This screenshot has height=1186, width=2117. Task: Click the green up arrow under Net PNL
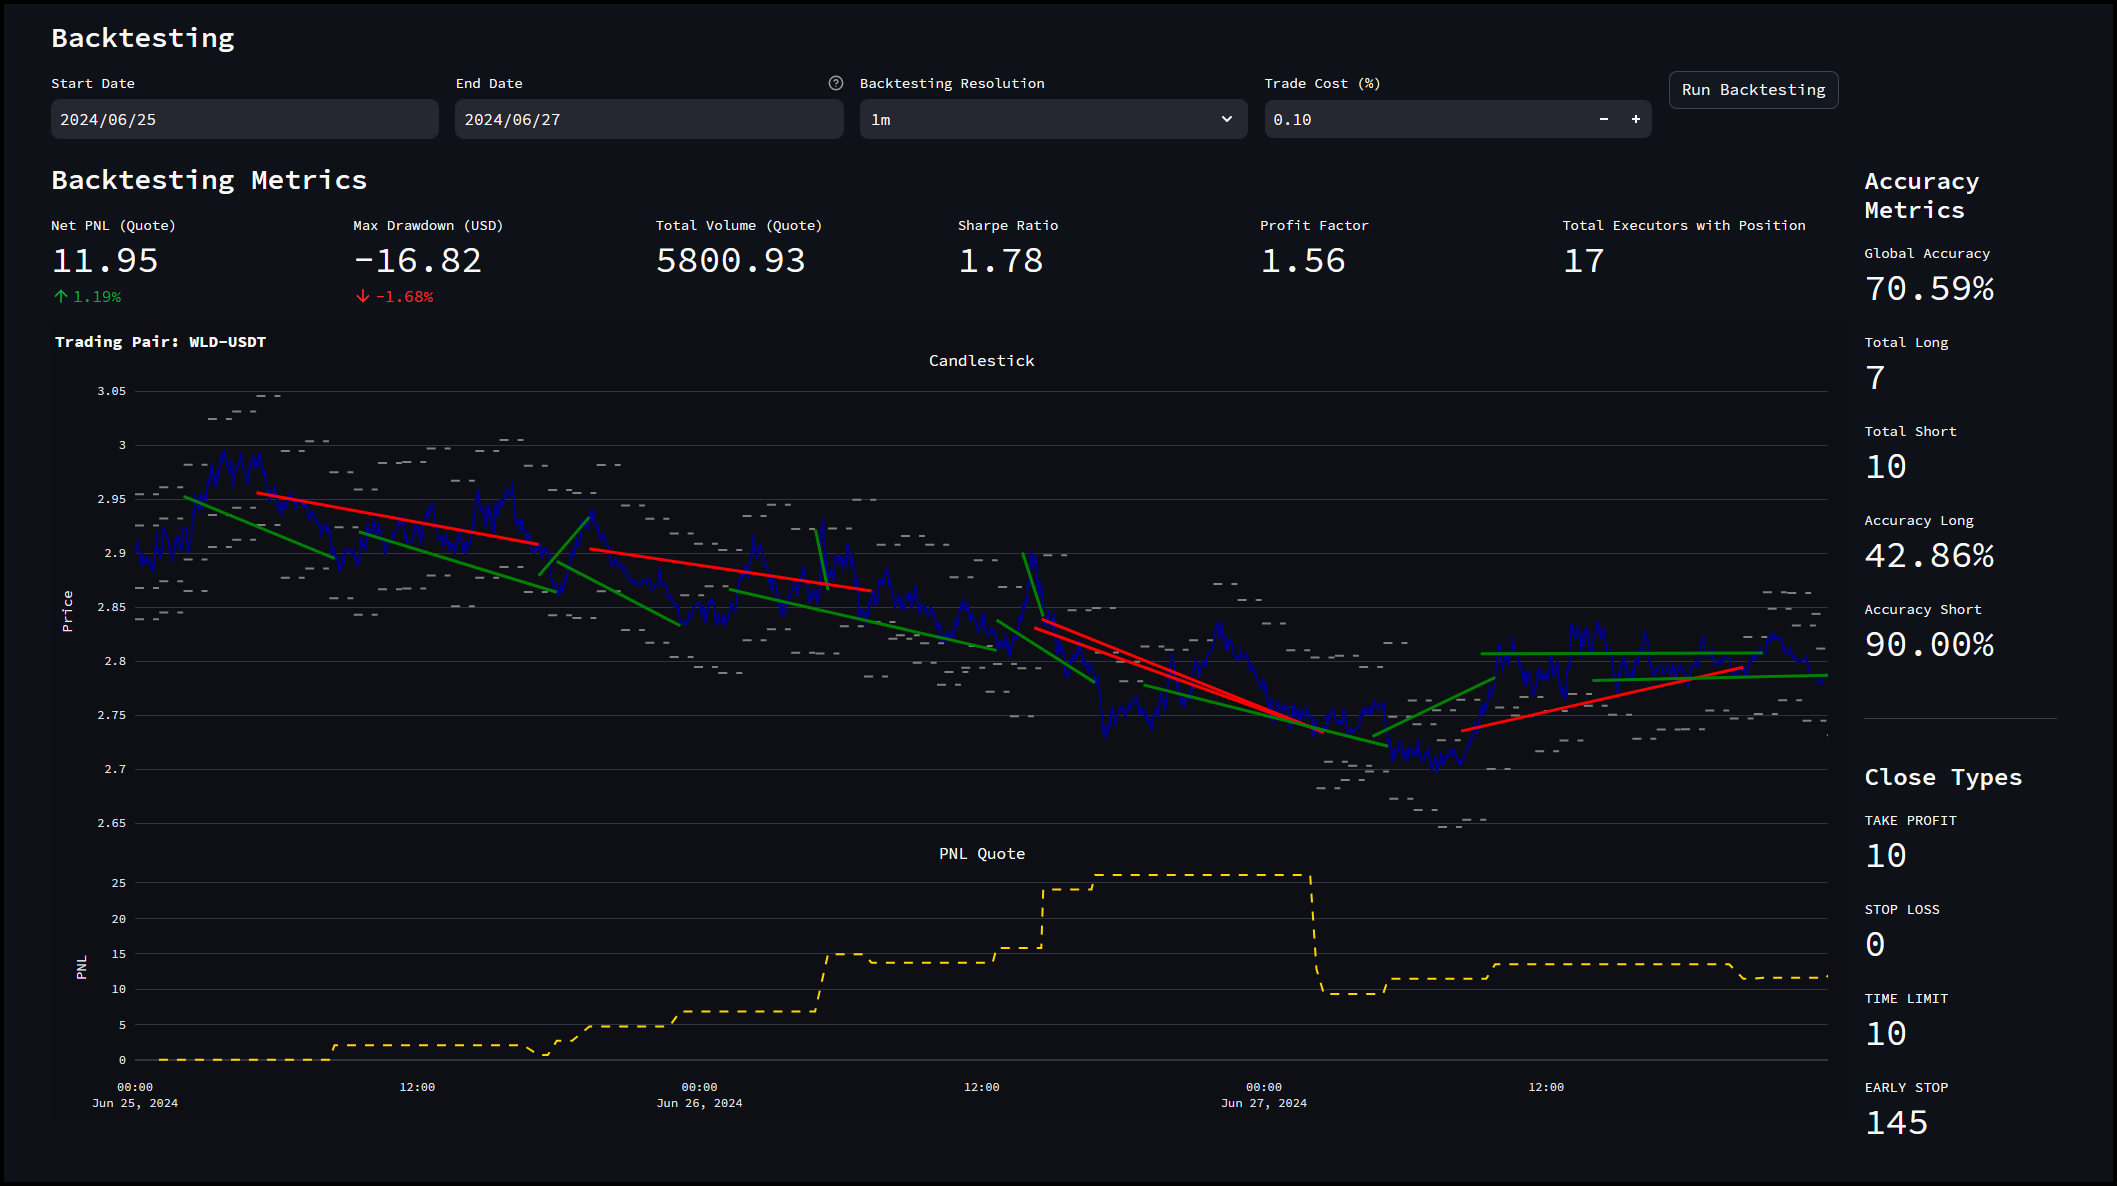[61, 297]
